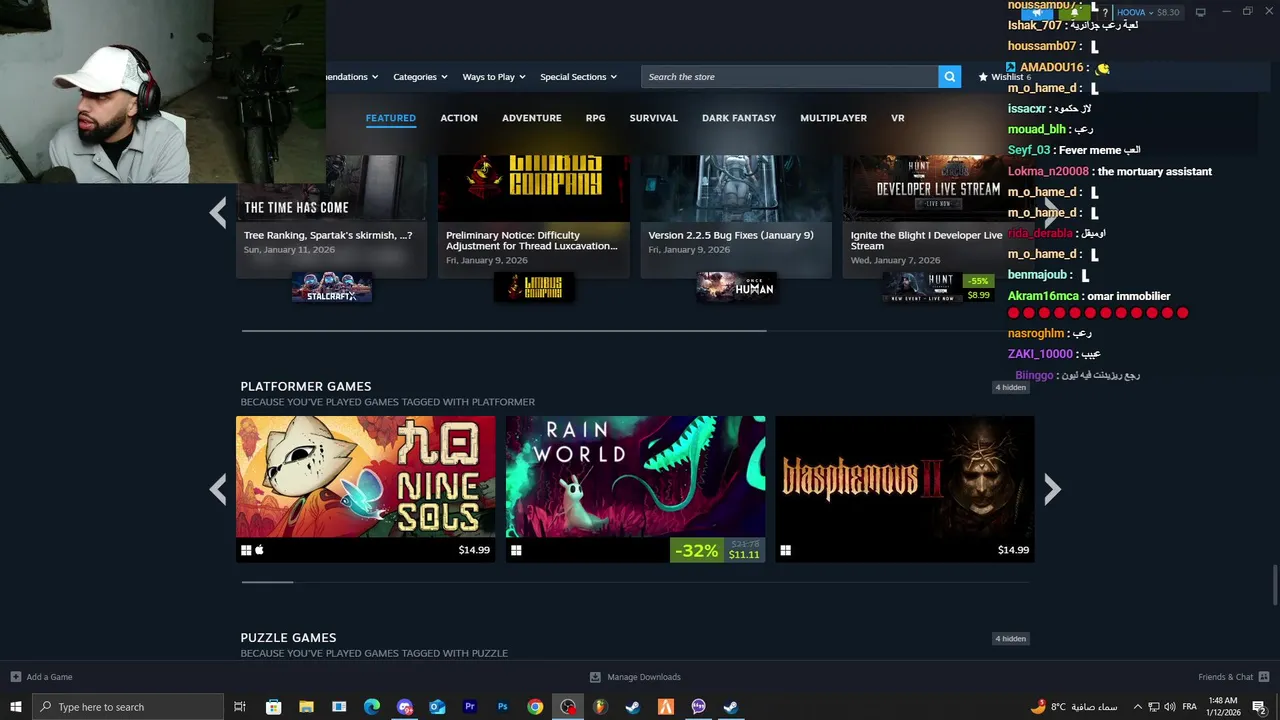Launch Microsoft Store from the taskbar
This screenshot has height=720, width=1280.
(273, 707)
